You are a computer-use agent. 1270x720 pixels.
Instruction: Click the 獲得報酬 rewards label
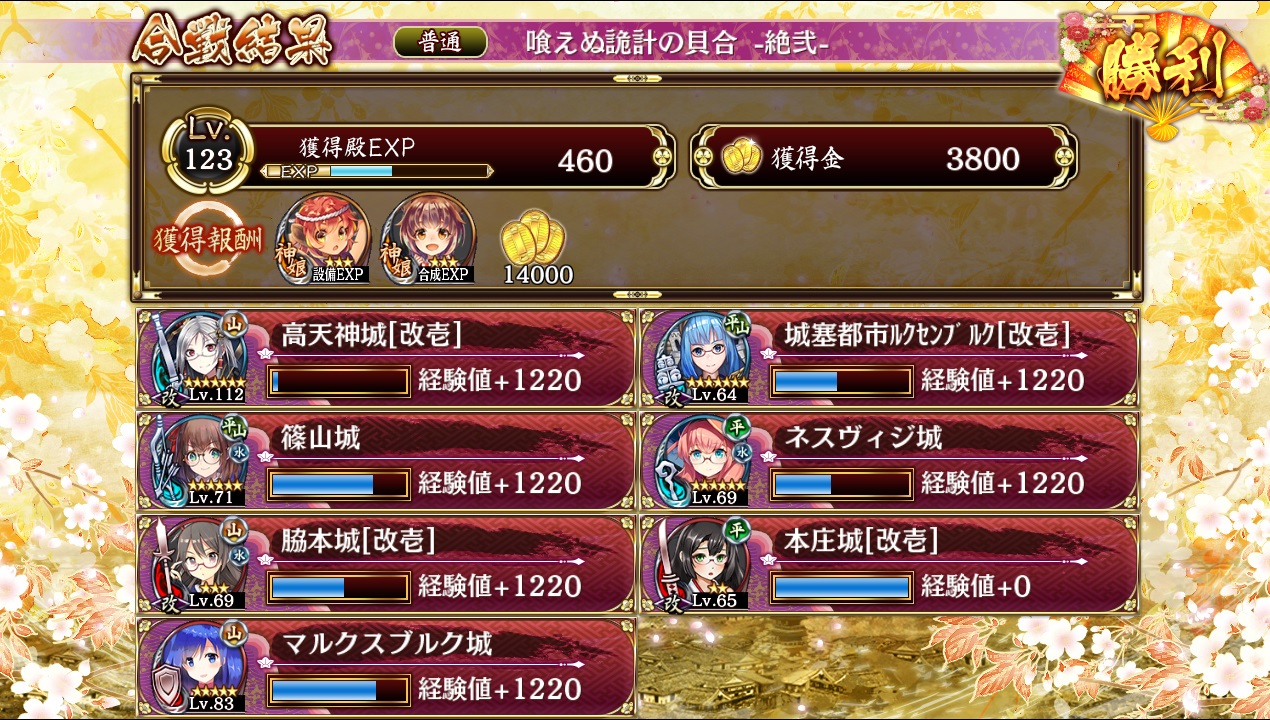[210, 240]
